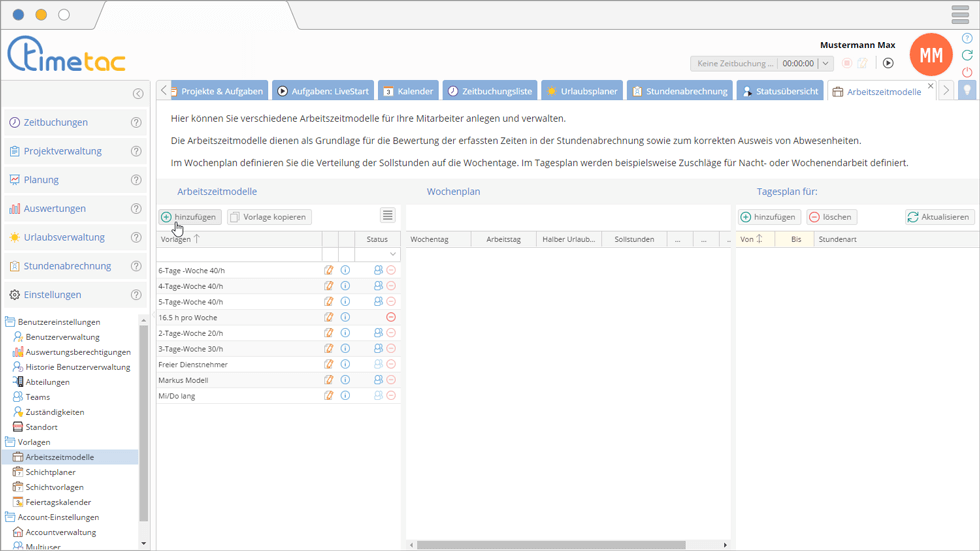Click the green refresh icon at top right

pos(967,55)
